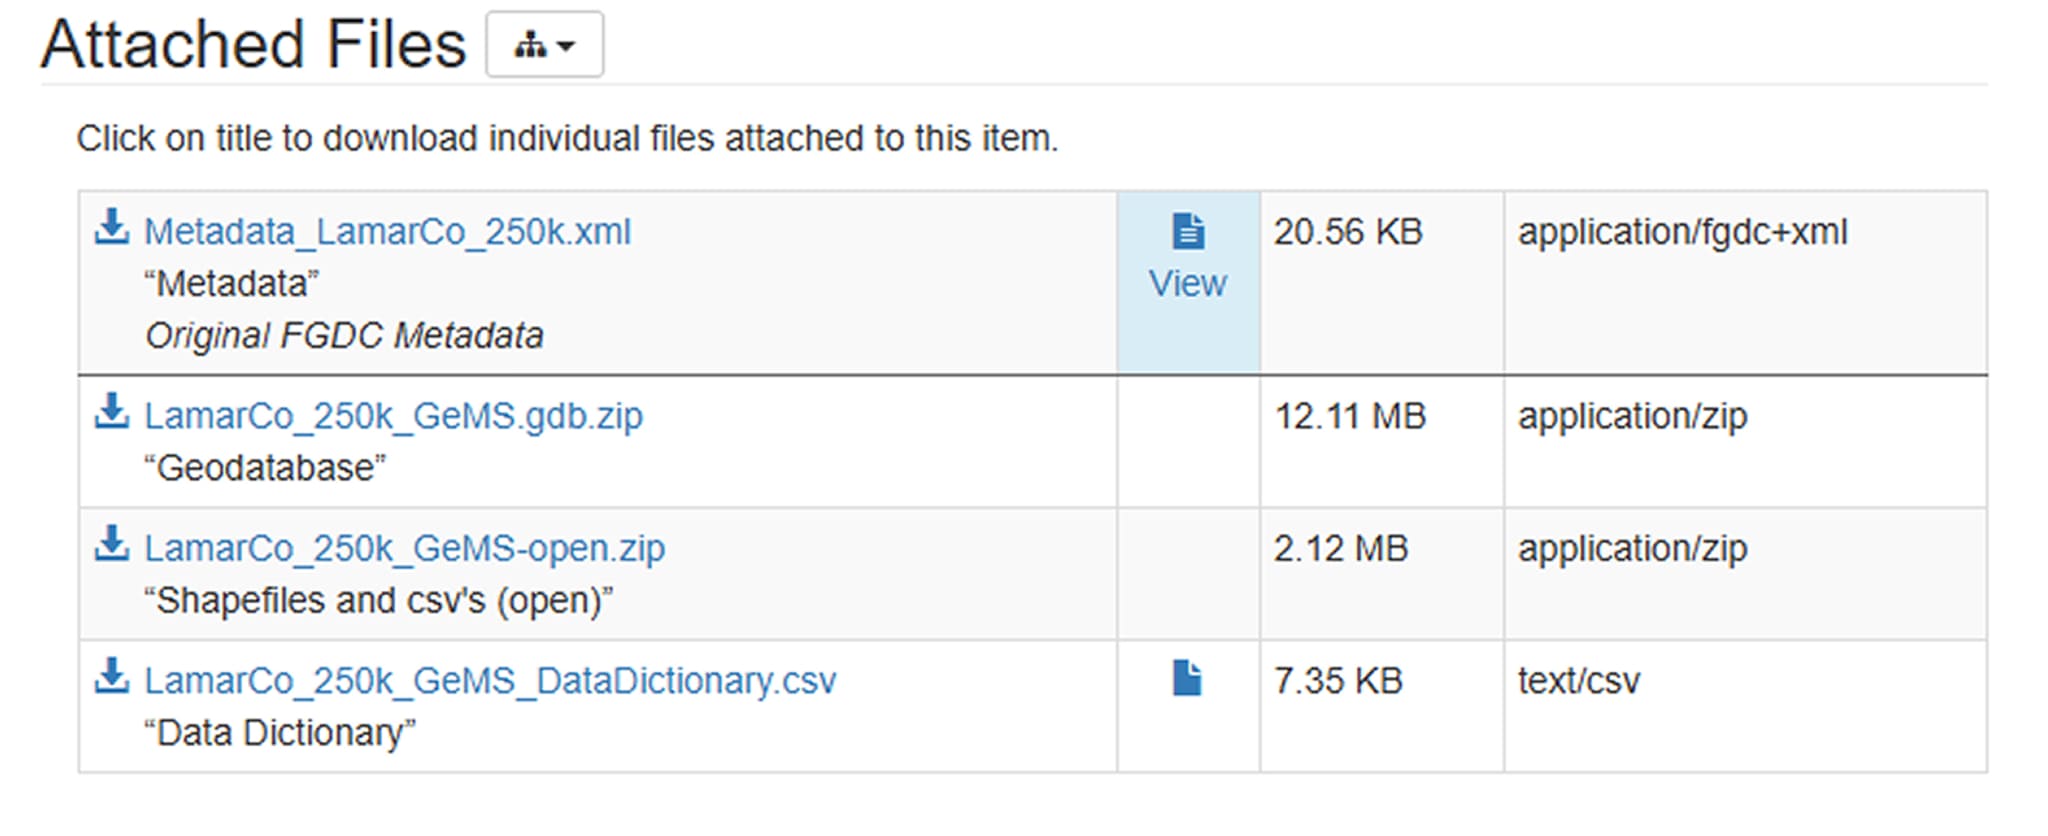Image resolution: width=2048 pixels, height=836 pixels.
Task: Click document icon above View label
Action: tap(1188, 231)
